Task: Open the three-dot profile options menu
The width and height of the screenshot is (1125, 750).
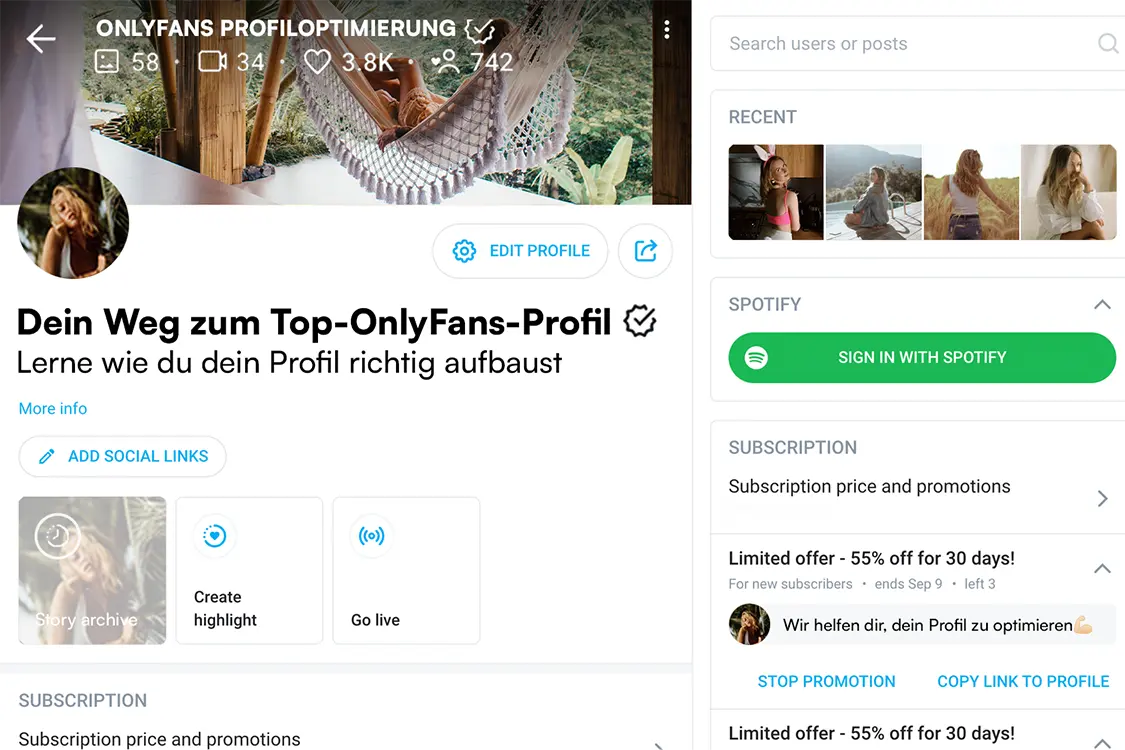Action: [667, 31]
